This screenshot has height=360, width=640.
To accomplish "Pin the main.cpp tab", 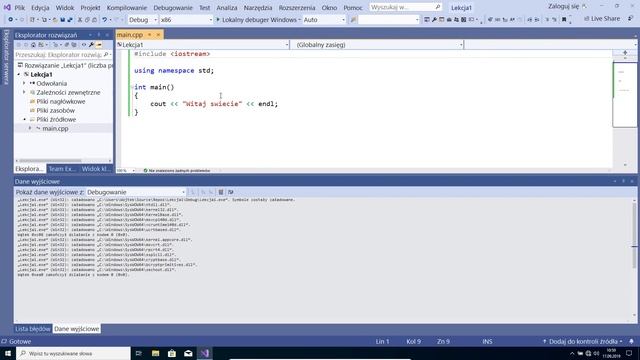I will [x=149, y=35].
